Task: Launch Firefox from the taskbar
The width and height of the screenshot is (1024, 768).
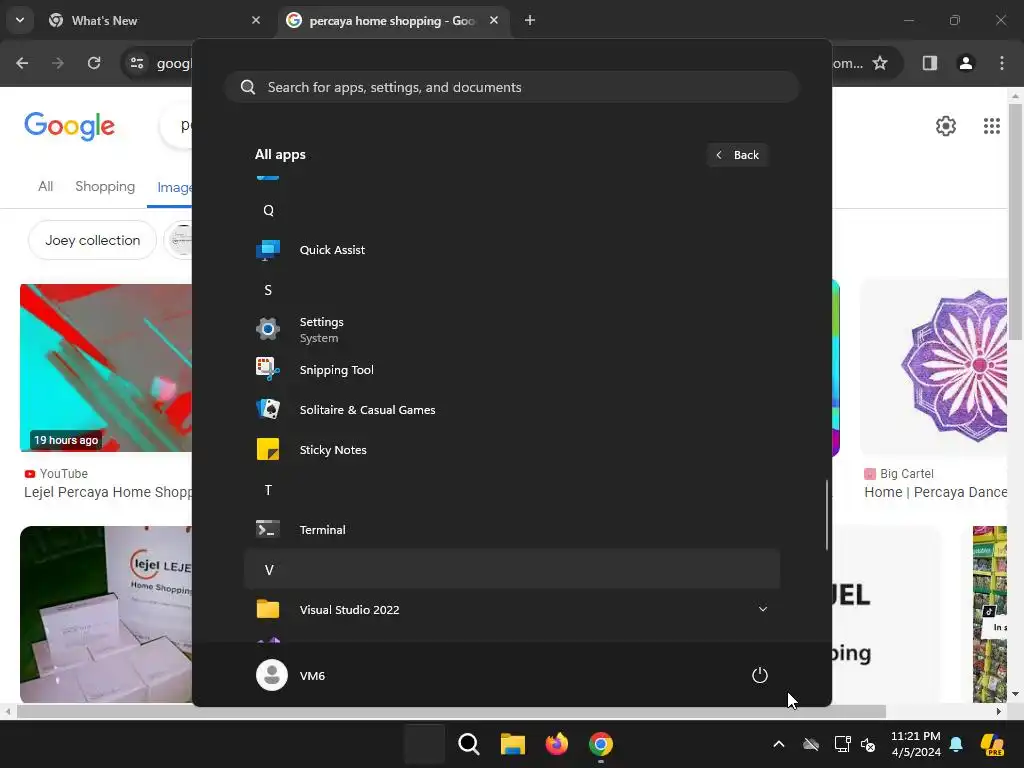Action: tap(556, 744)
